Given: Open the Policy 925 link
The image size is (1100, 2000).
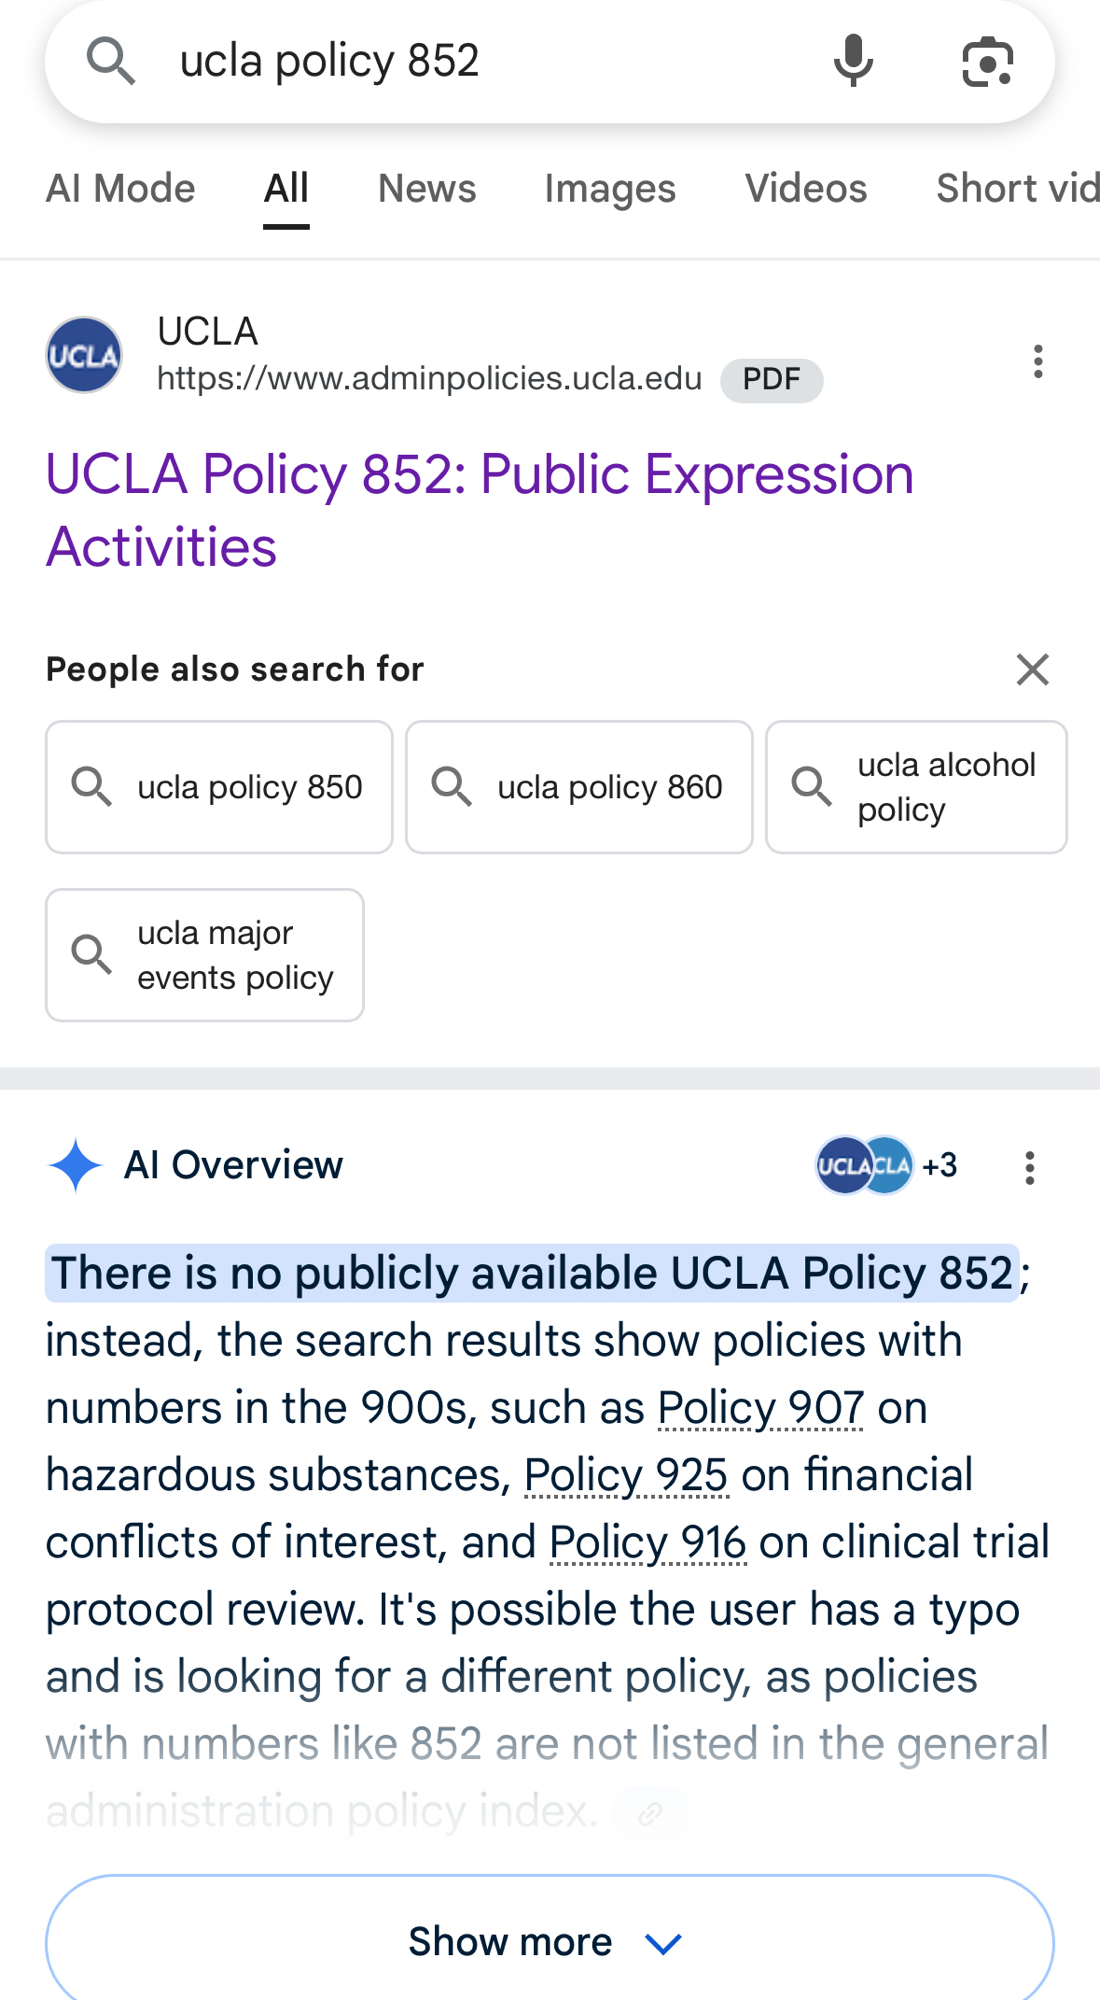Looking at the screenshot, I should pos(626,1475).
